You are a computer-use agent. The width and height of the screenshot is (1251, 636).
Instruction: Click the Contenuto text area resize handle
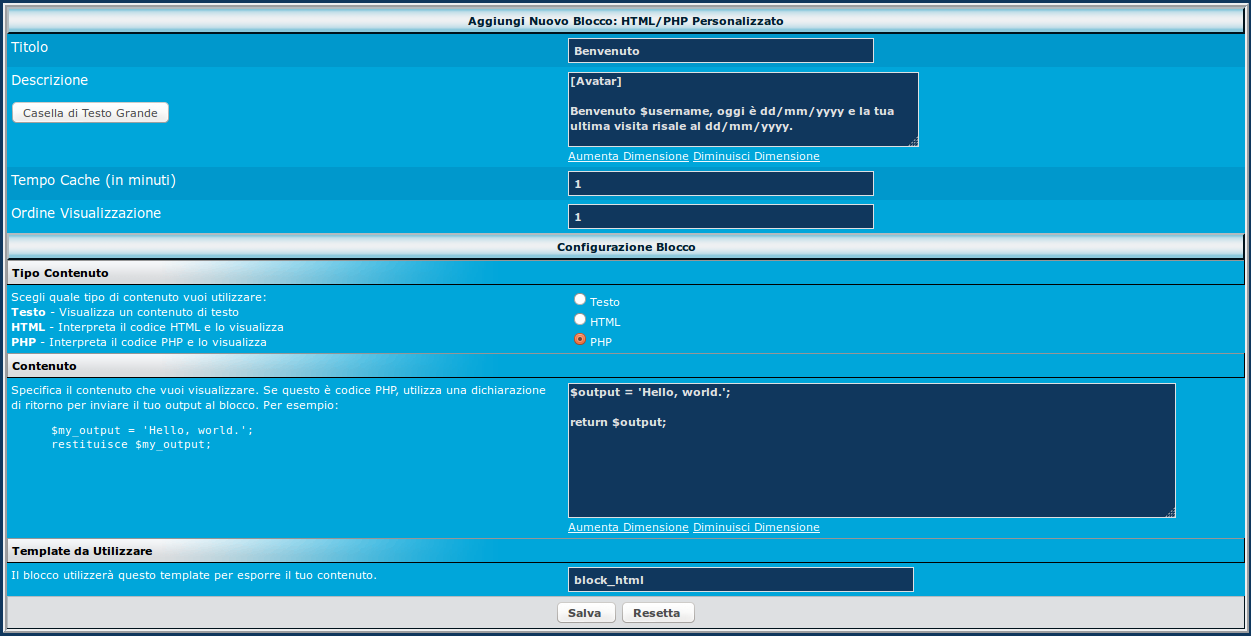coord(1170,512)
